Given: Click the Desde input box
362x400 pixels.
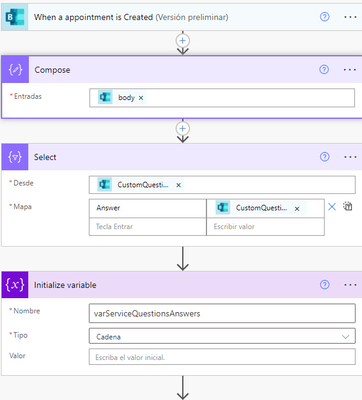Looking at the screenshot, I should point(222,185).
